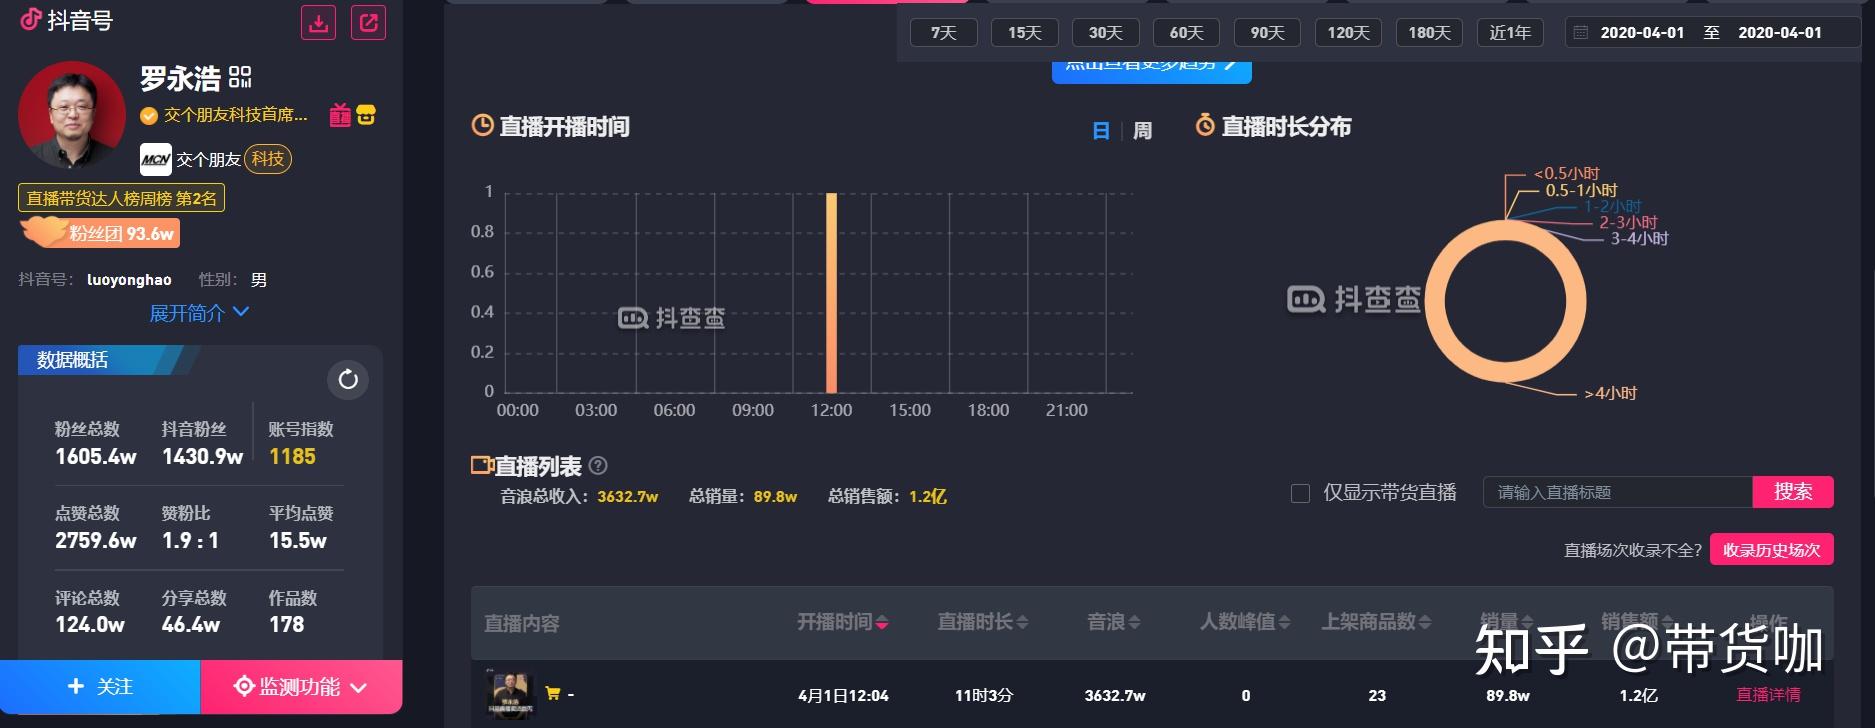Image resolution: width=1875 pixels, height=728 pixels.
Task: Click the 搜索 button
Action: tap(1793, 492)
